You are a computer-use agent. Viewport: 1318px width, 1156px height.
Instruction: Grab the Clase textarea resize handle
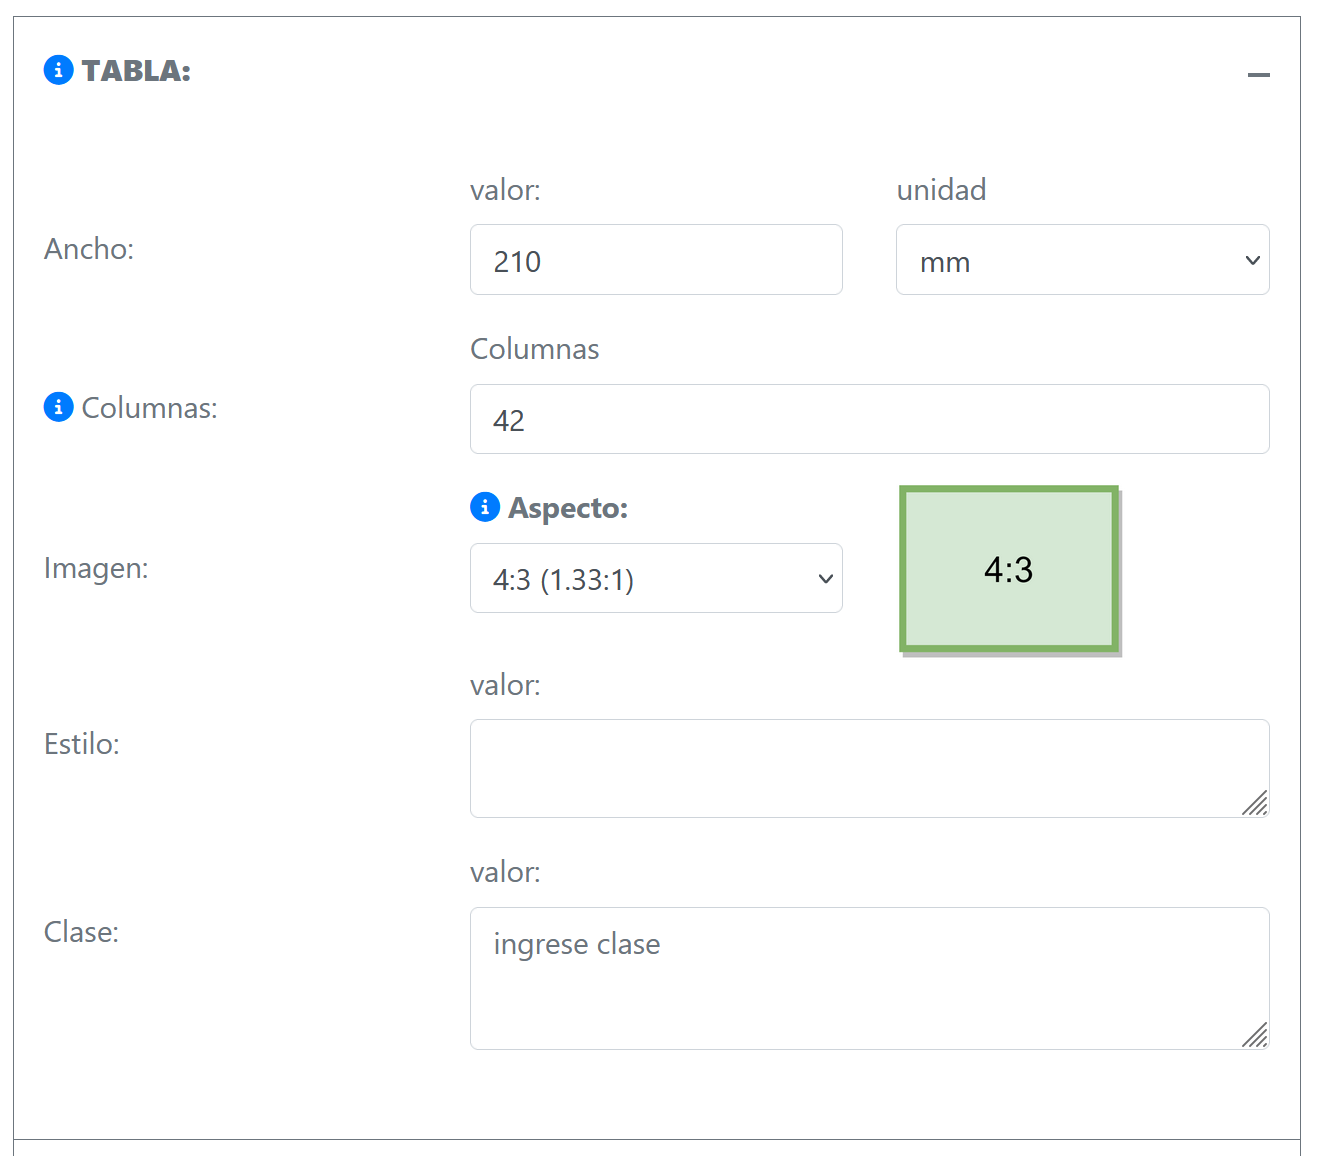1255,1035
